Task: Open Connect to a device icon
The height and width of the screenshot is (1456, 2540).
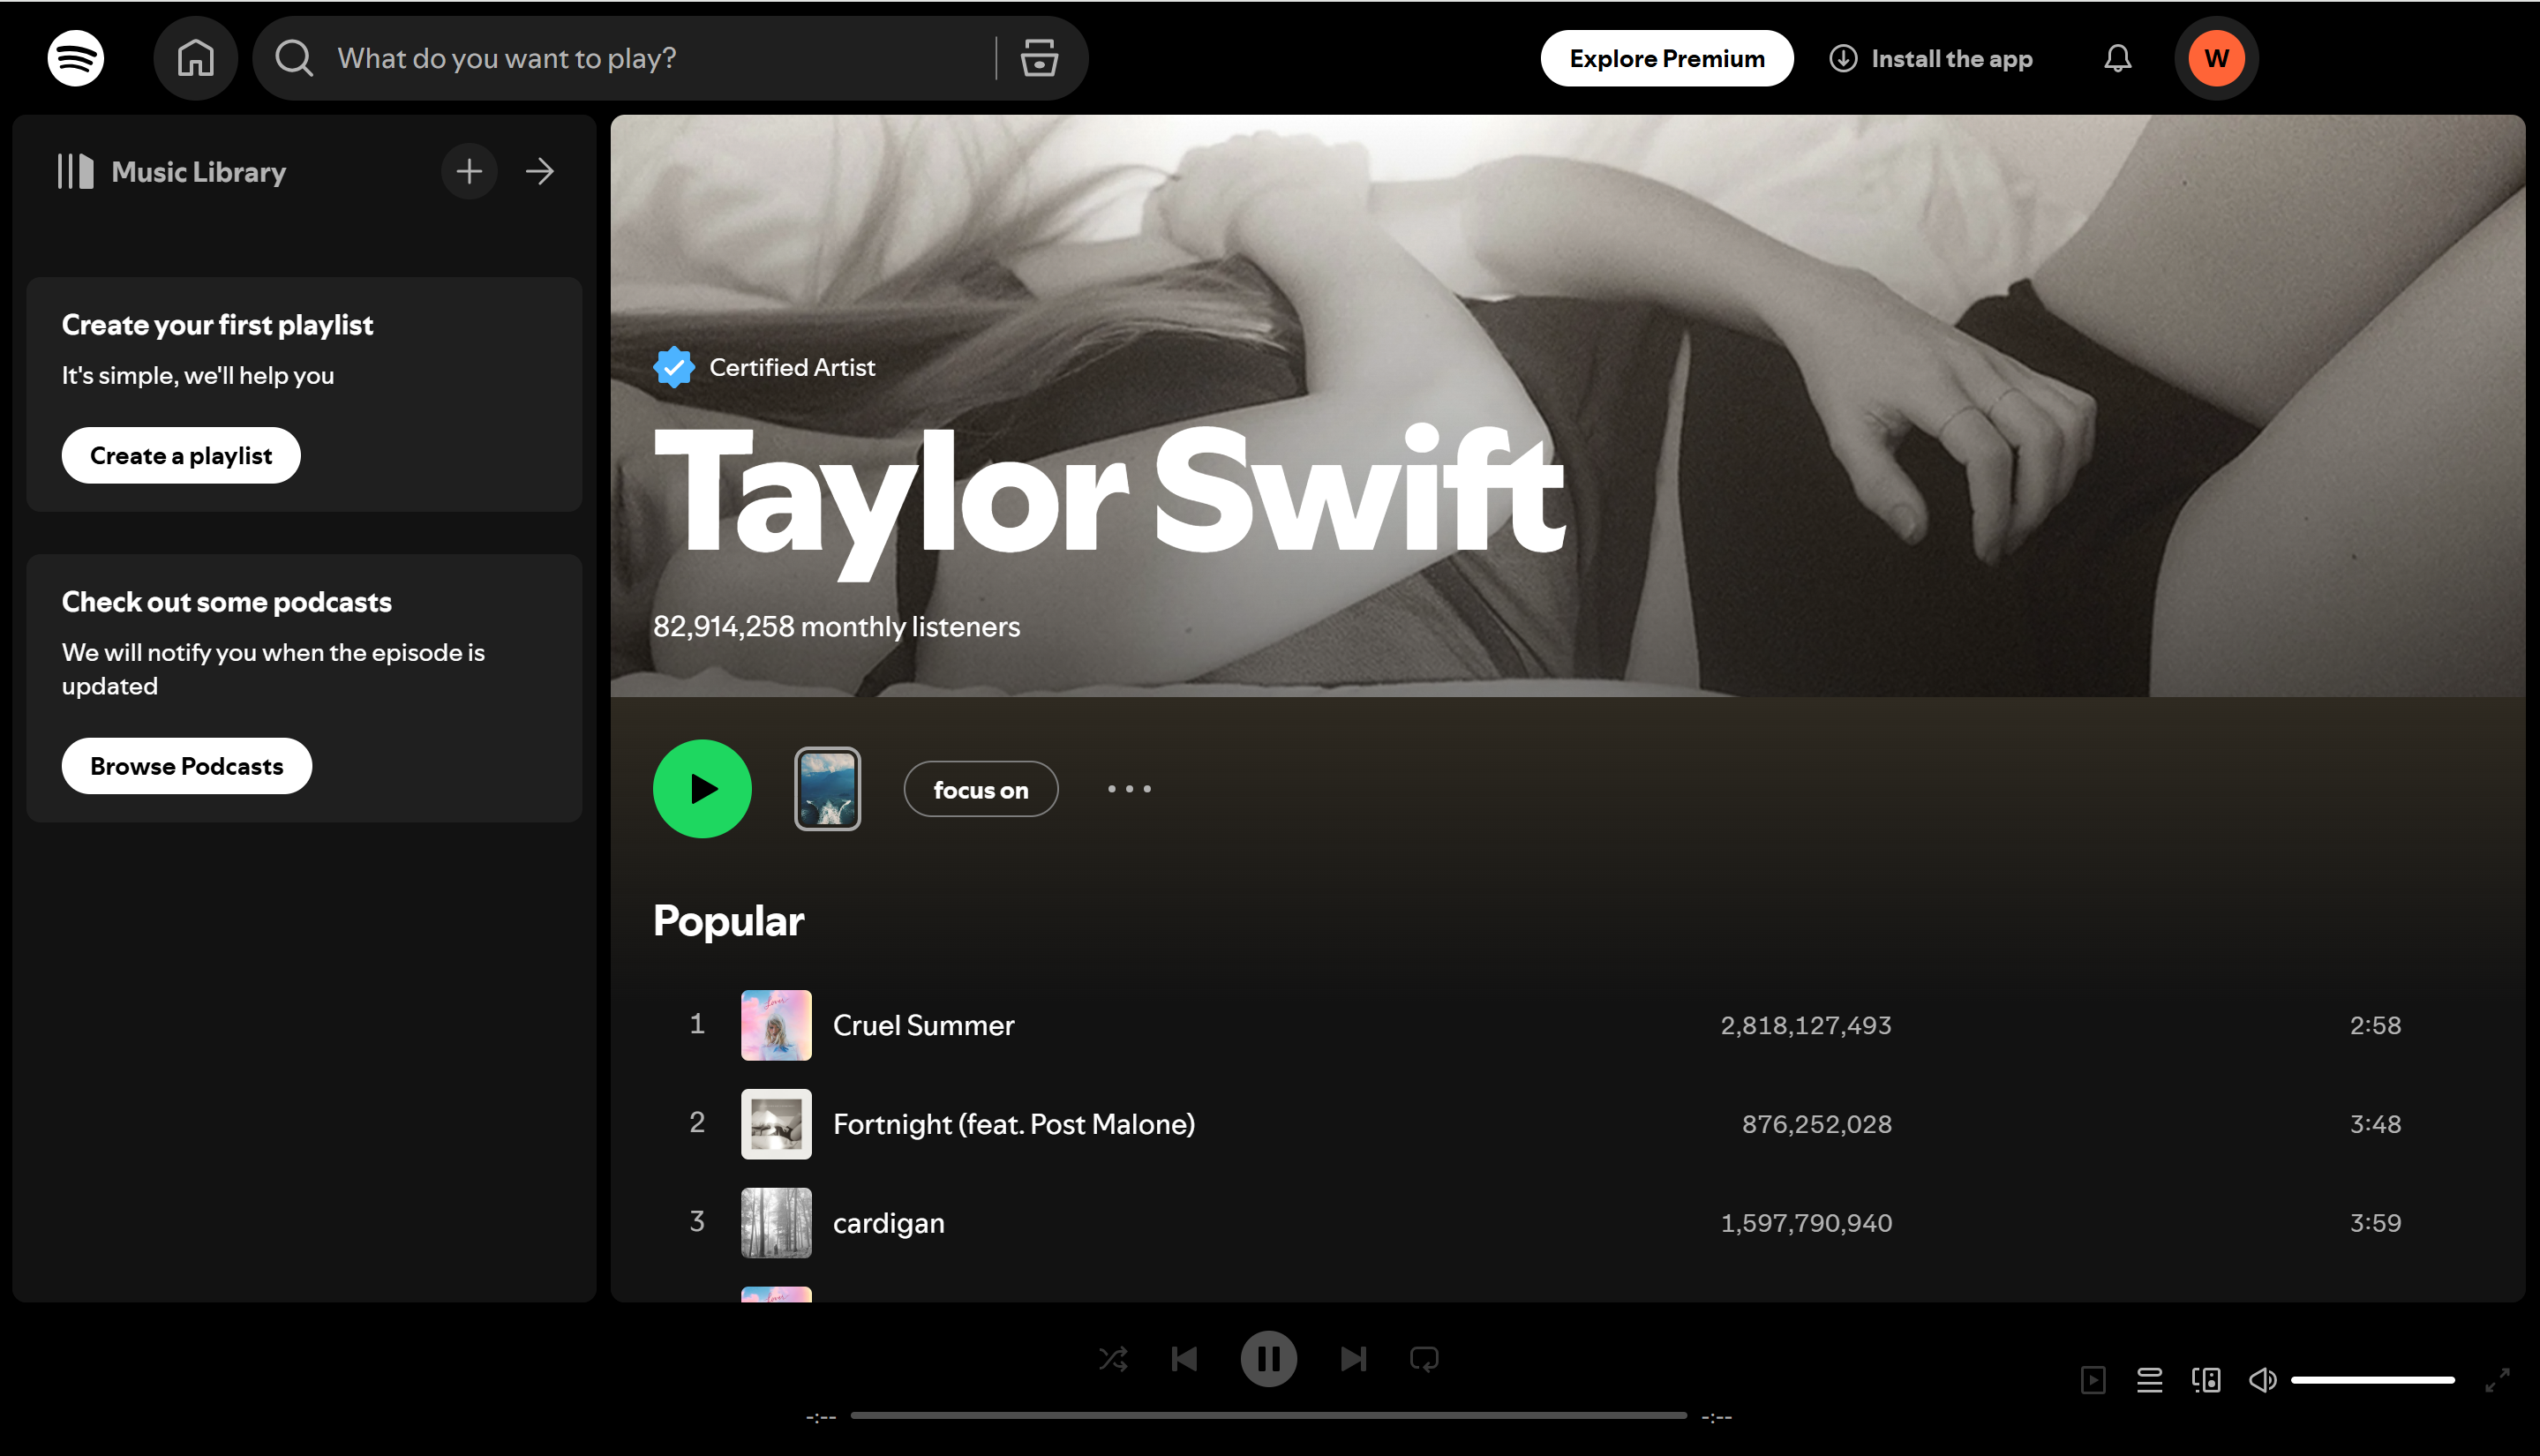Action: click(x=2206, y=1380)
